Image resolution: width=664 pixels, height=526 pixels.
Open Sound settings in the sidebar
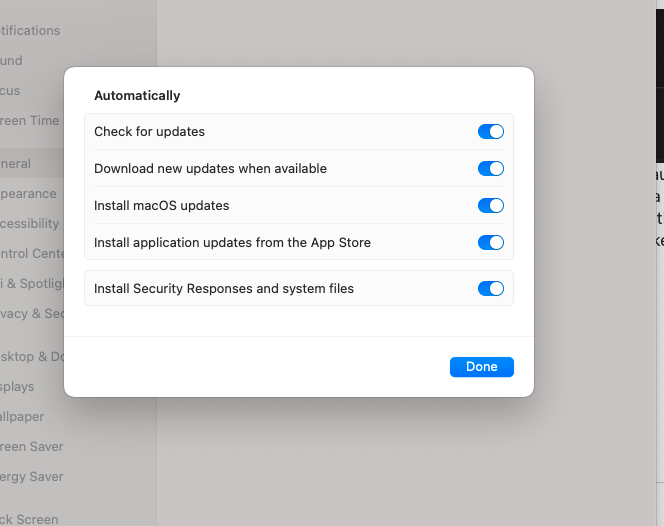click(11, 61)
